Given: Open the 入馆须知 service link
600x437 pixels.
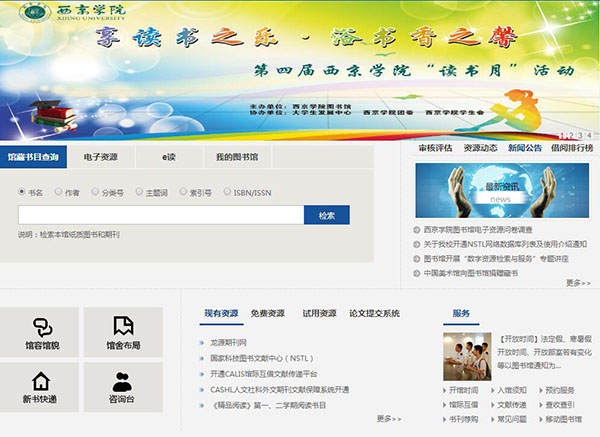Looking at the screenshot, I should click(x=512, y=390).
